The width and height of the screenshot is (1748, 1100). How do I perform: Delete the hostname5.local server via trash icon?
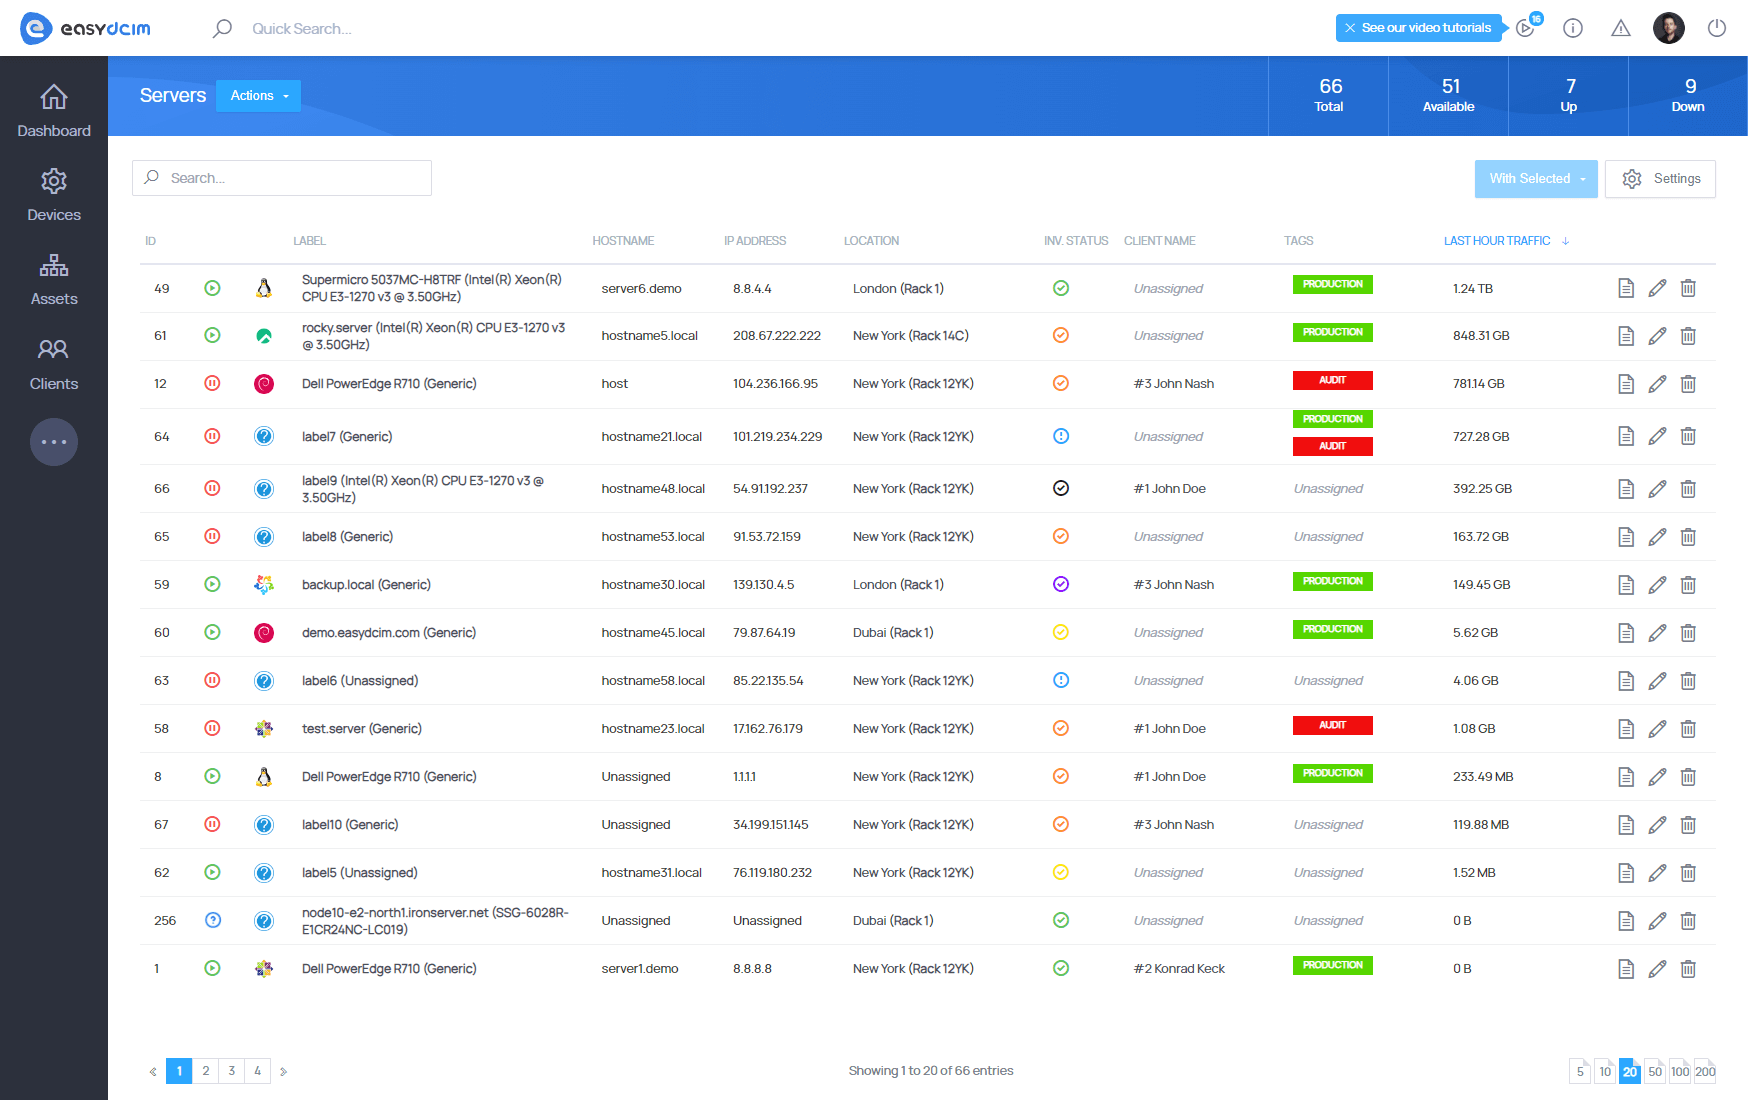tap(1688, 336)
